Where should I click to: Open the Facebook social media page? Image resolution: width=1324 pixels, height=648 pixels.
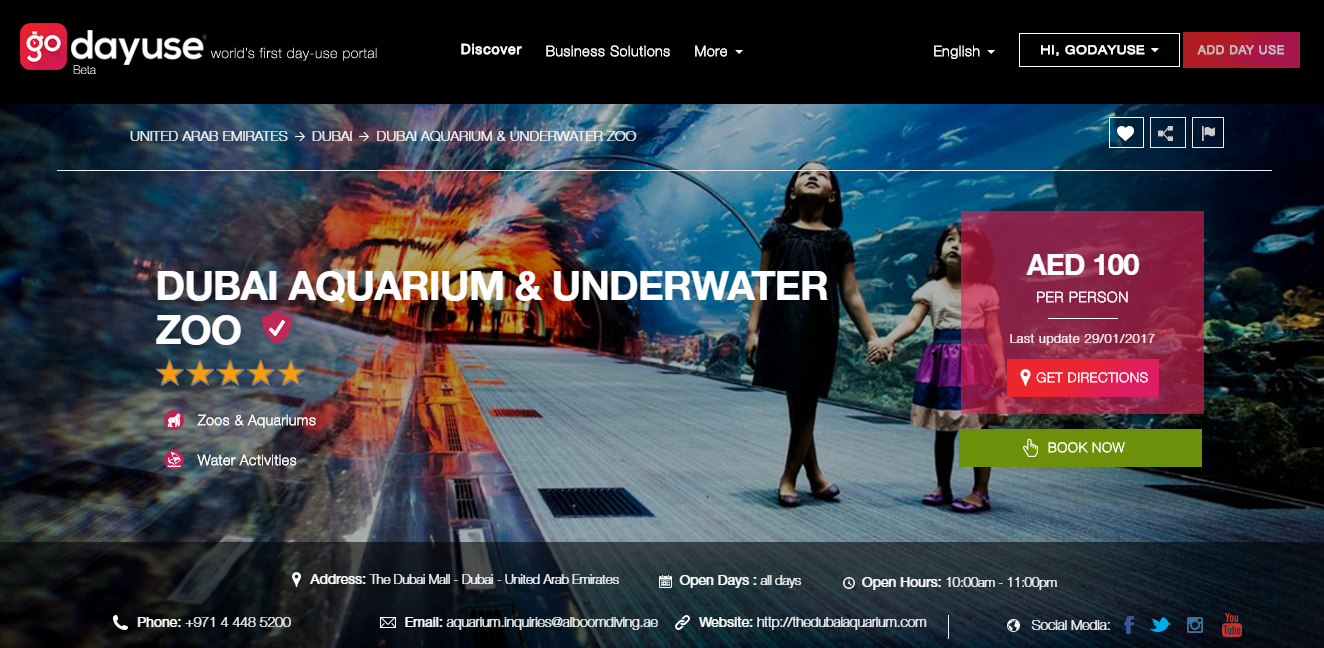pyautogui.click(x=1129, y=625)
